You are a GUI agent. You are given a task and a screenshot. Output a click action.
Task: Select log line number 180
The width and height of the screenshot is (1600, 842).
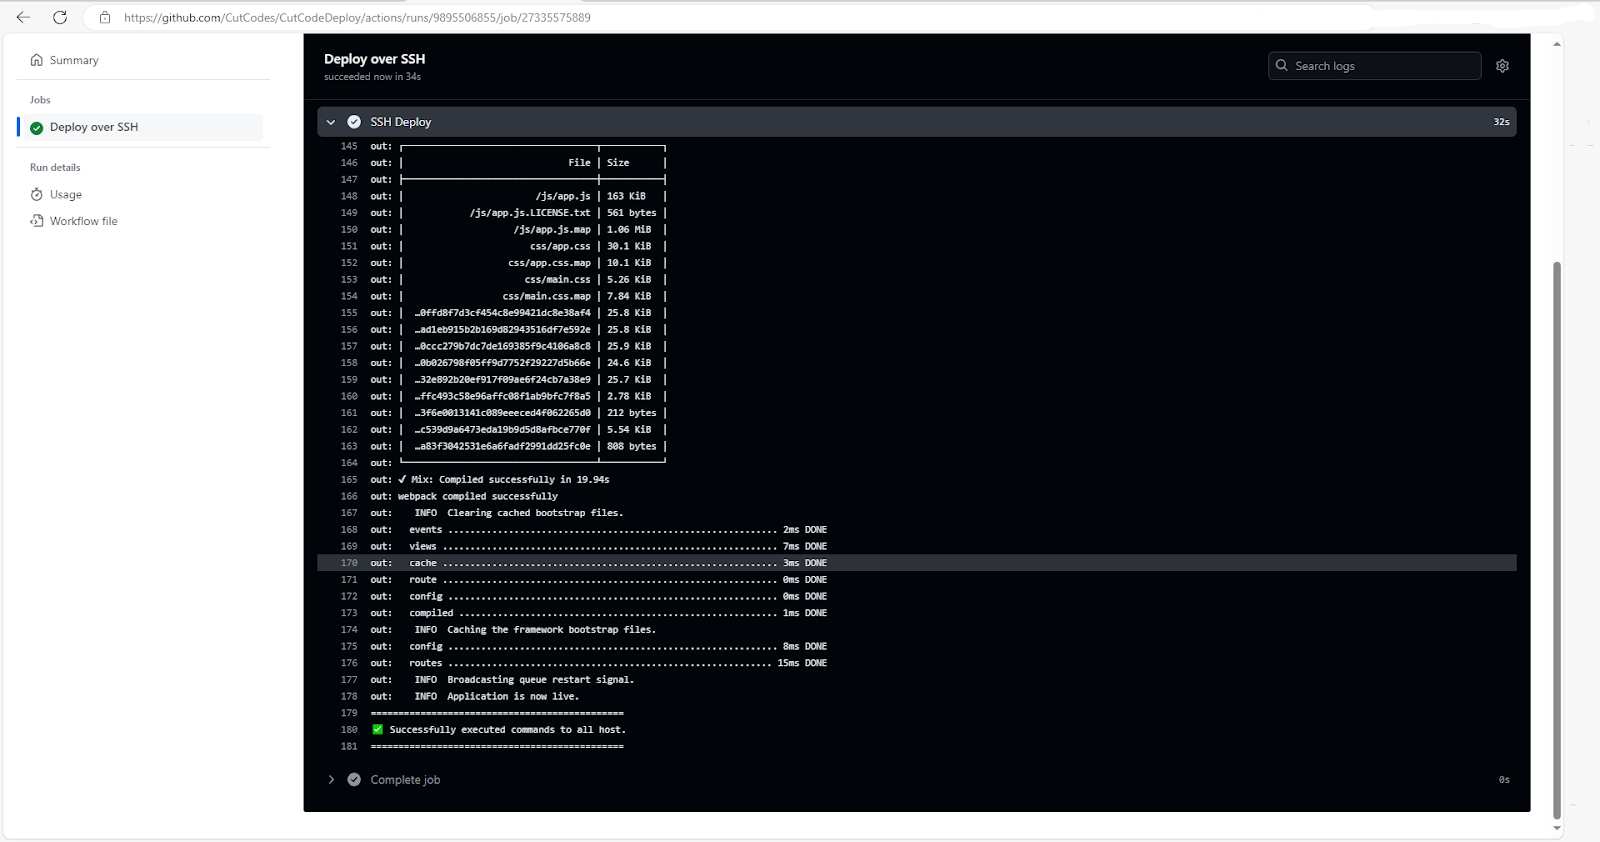[349, 730]
